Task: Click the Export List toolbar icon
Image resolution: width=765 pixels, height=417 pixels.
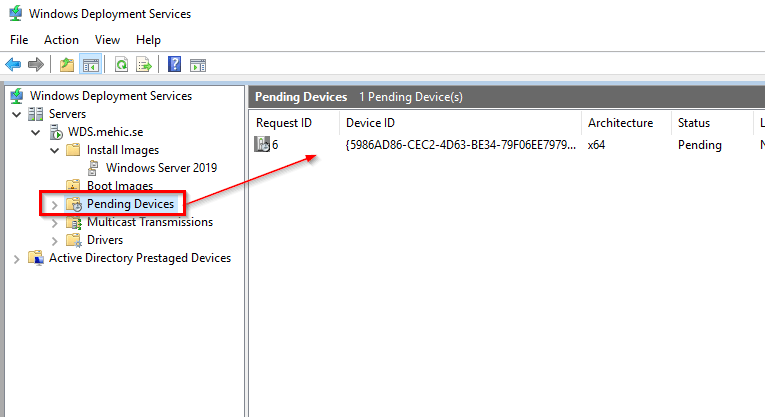Action: click(x=144, y=65)
